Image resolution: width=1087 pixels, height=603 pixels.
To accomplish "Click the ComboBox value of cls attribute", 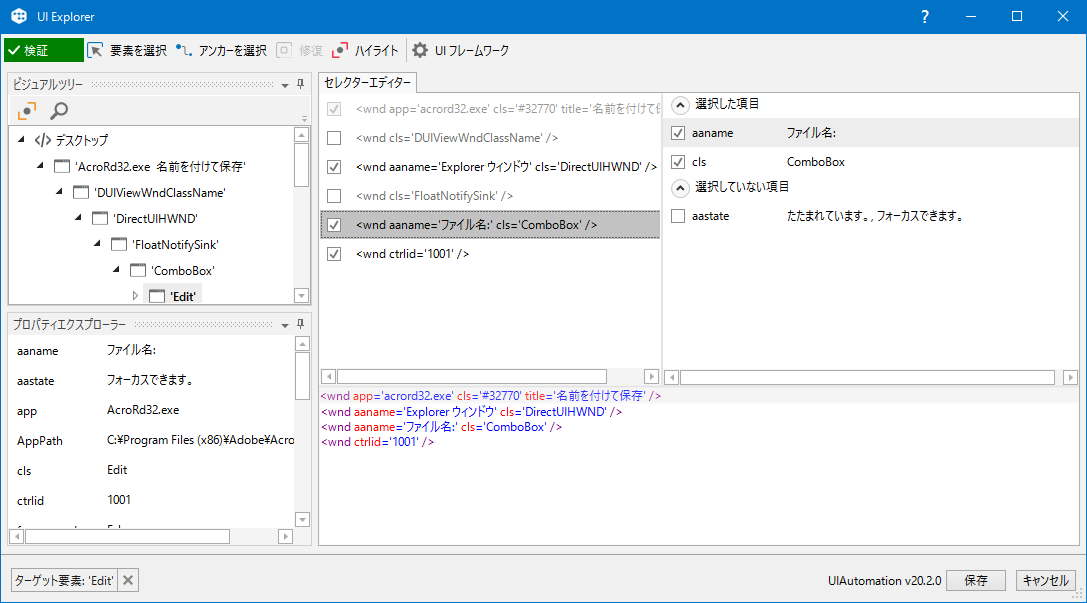I will (815, 162).
